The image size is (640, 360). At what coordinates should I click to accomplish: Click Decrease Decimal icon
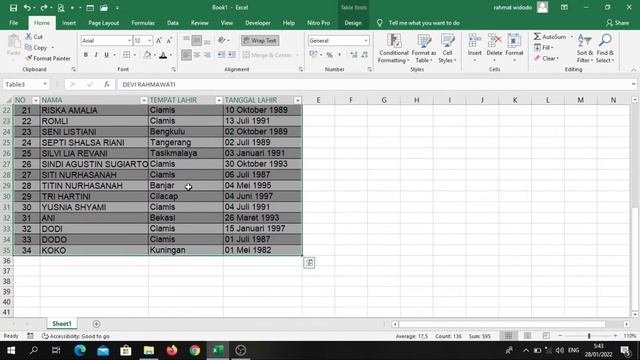pyautogui.click(x=364, y=55)
